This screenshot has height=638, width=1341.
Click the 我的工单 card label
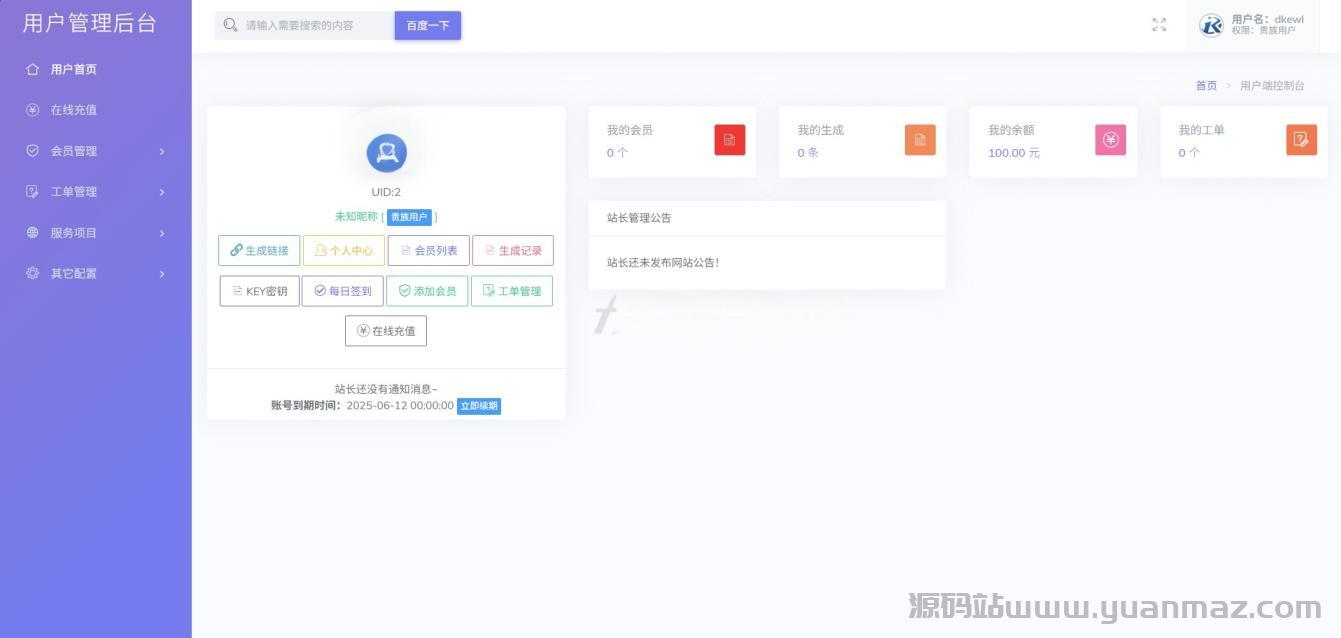click(x=1201, y=130)
